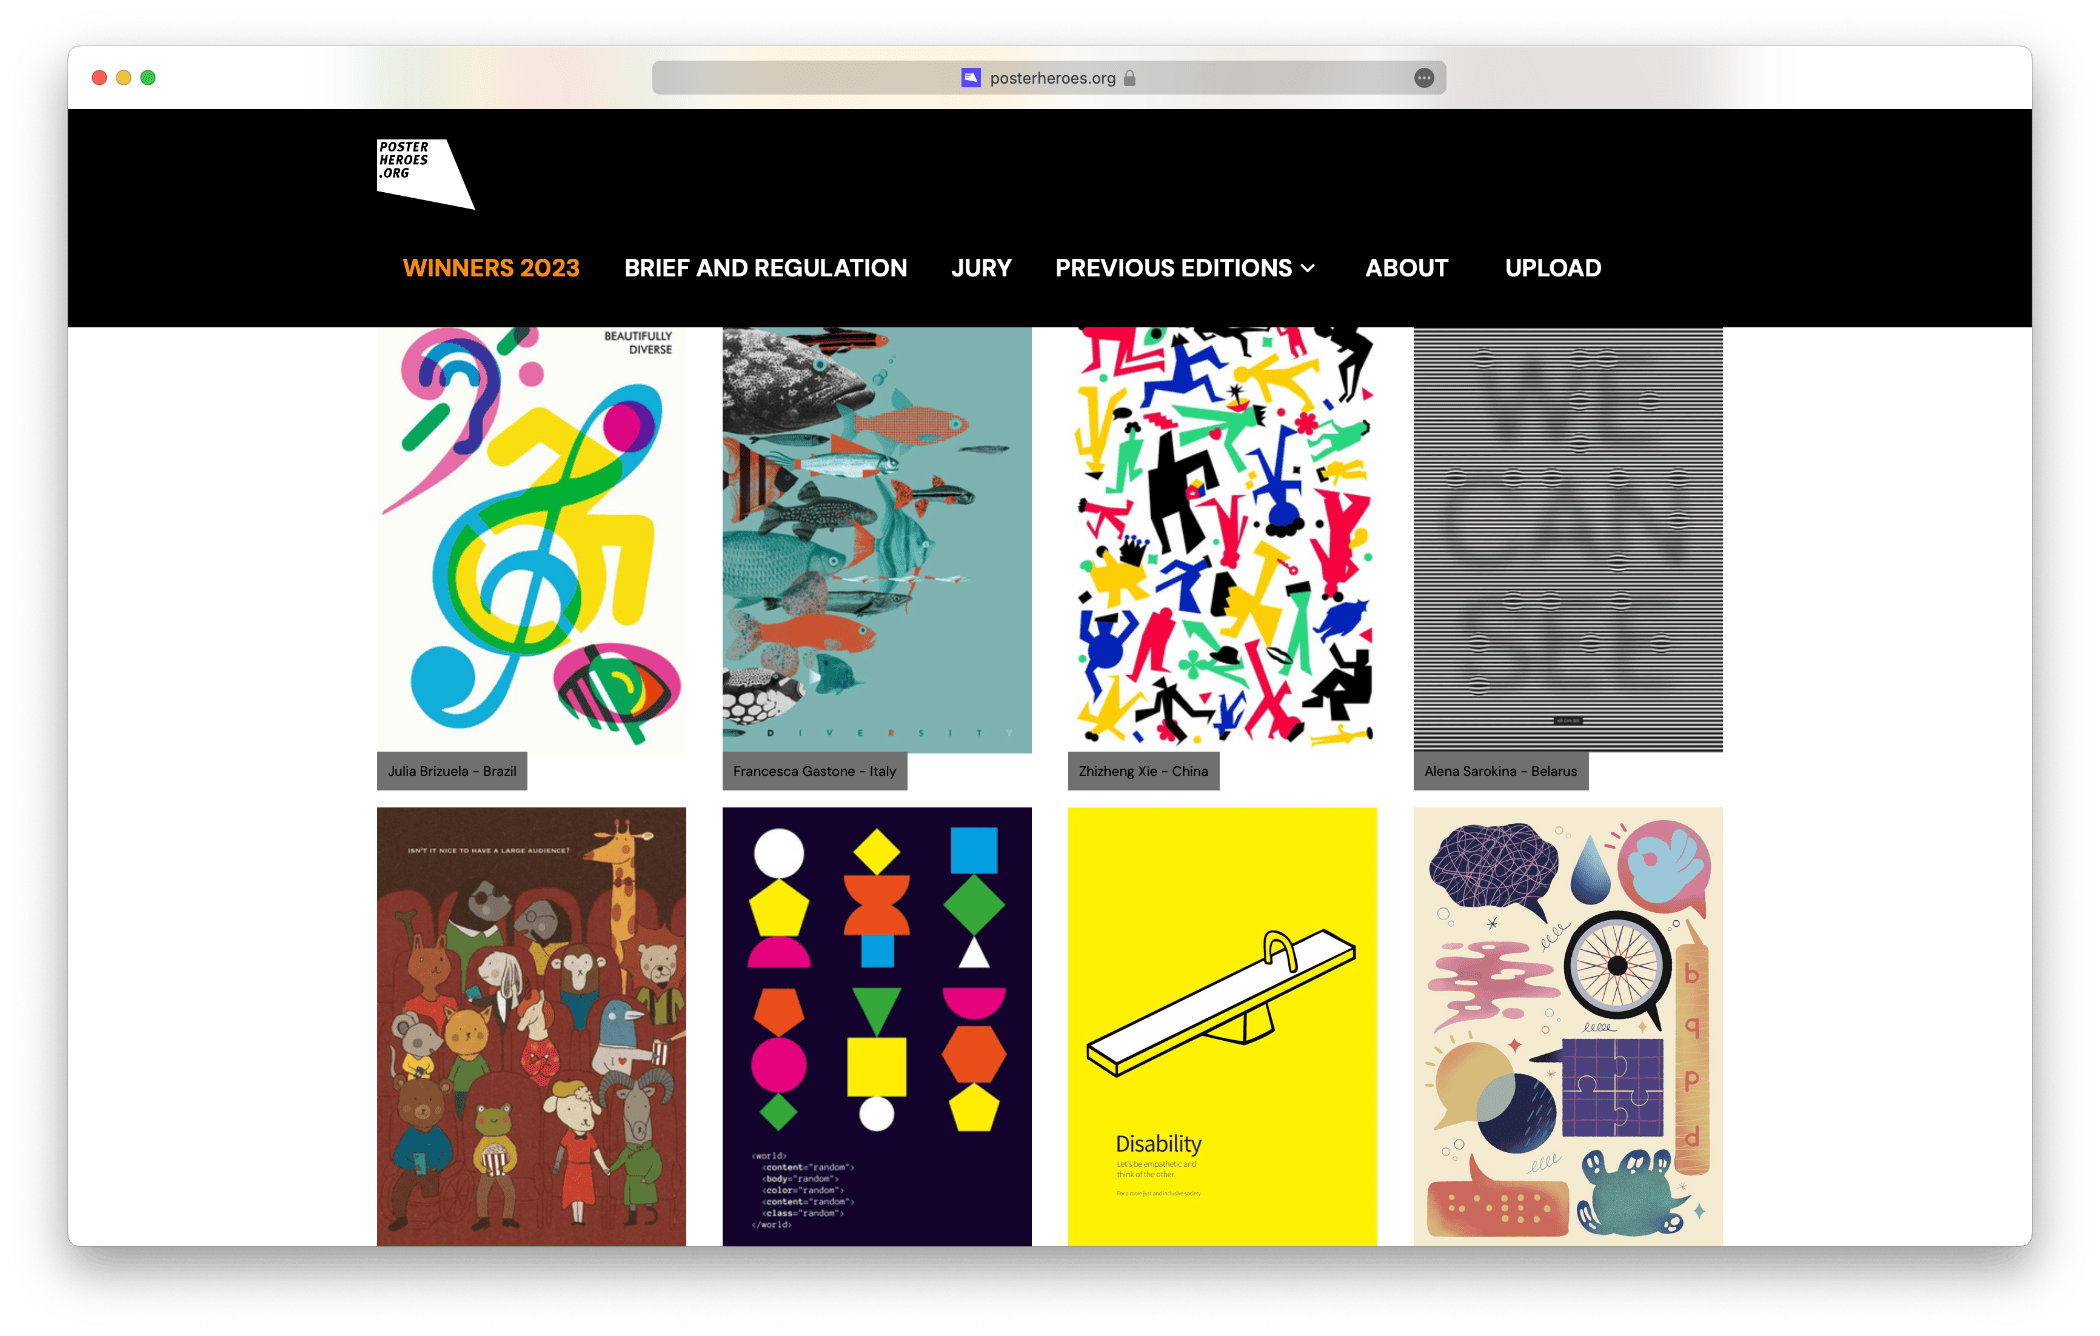Open the ellipsis options in the address bar
Screen dimensions: 2100x1336
(x=1424, y=78)
